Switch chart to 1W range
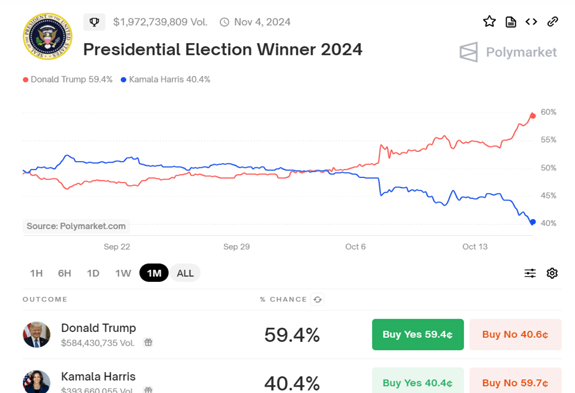The width and height of the screenshot is (575, 393). [x=123, y=273]
